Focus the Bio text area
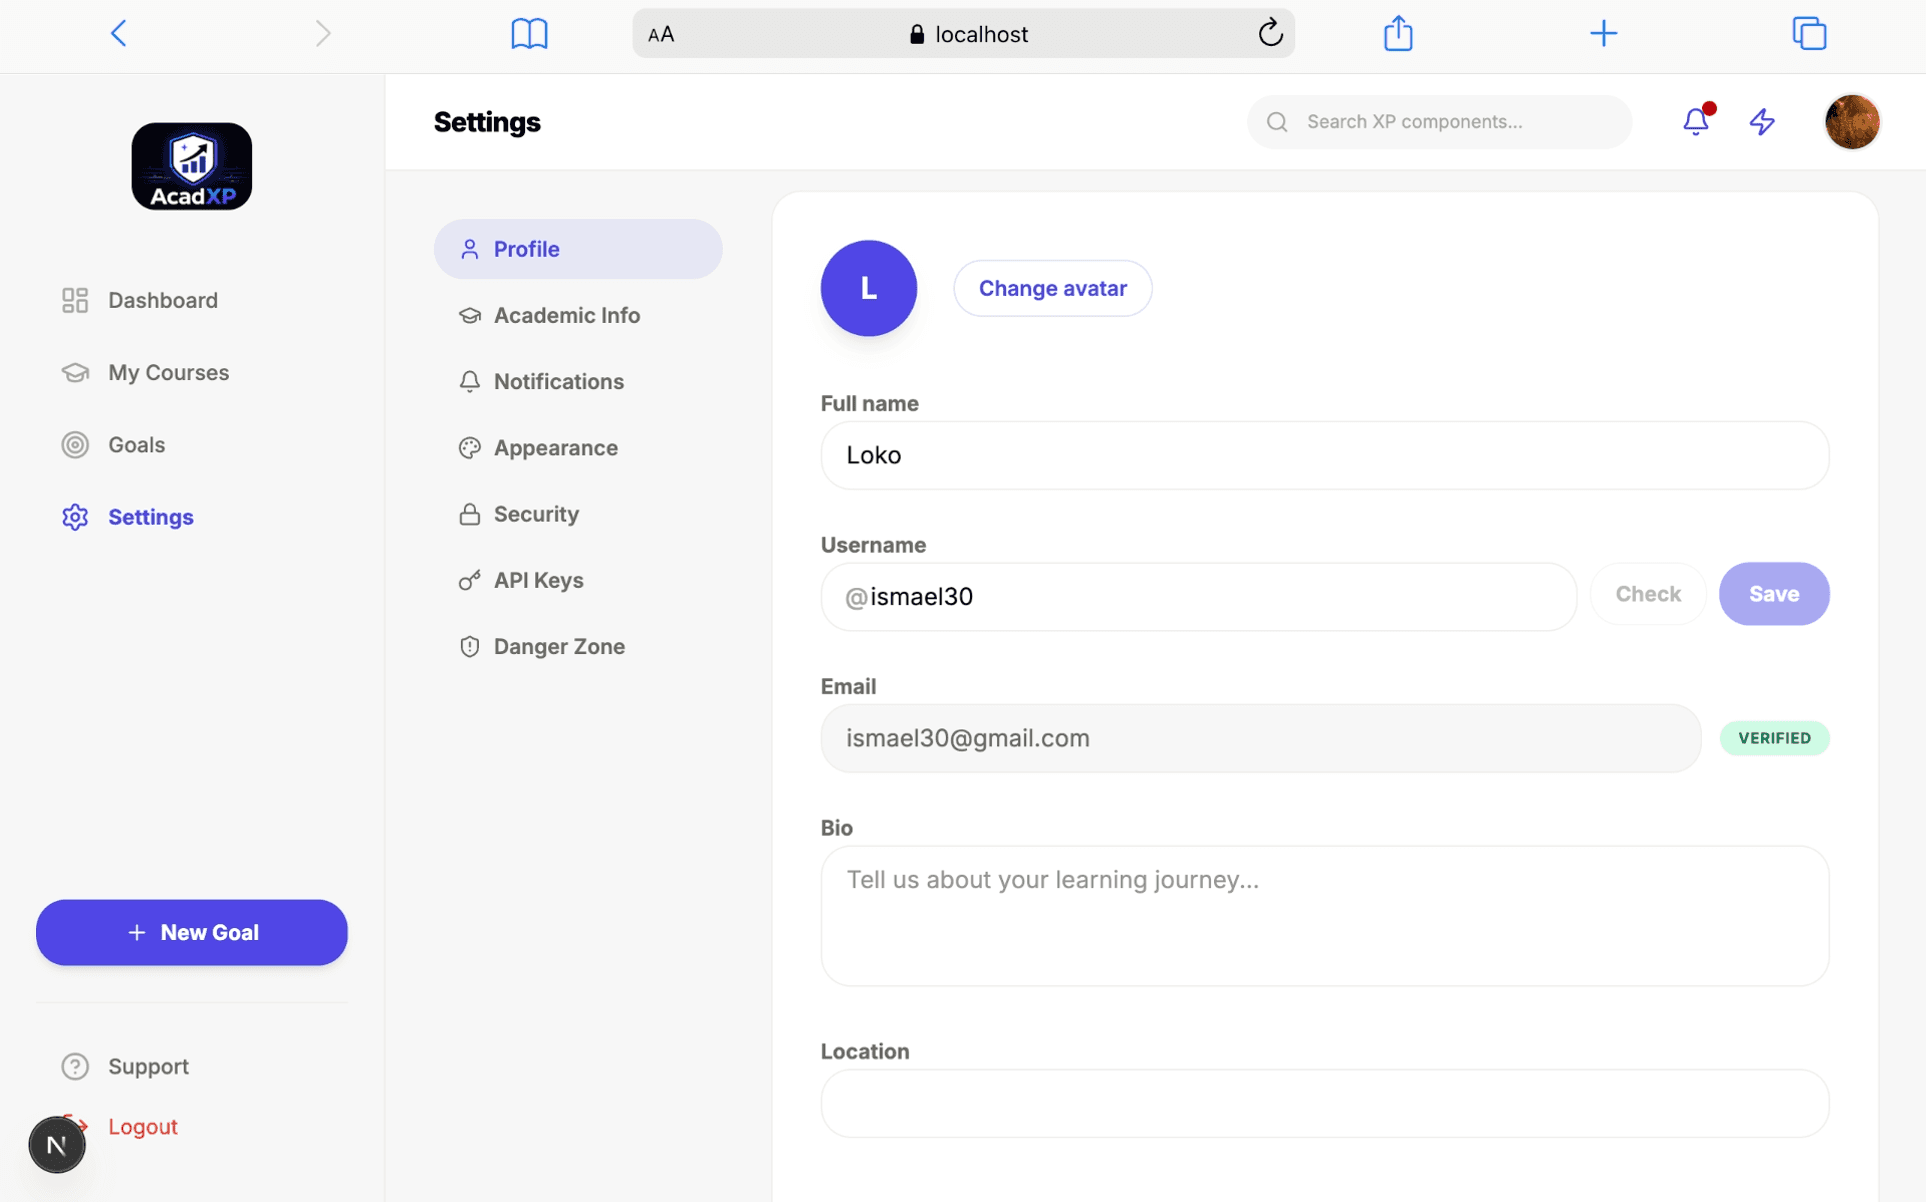 point(1324,916)
